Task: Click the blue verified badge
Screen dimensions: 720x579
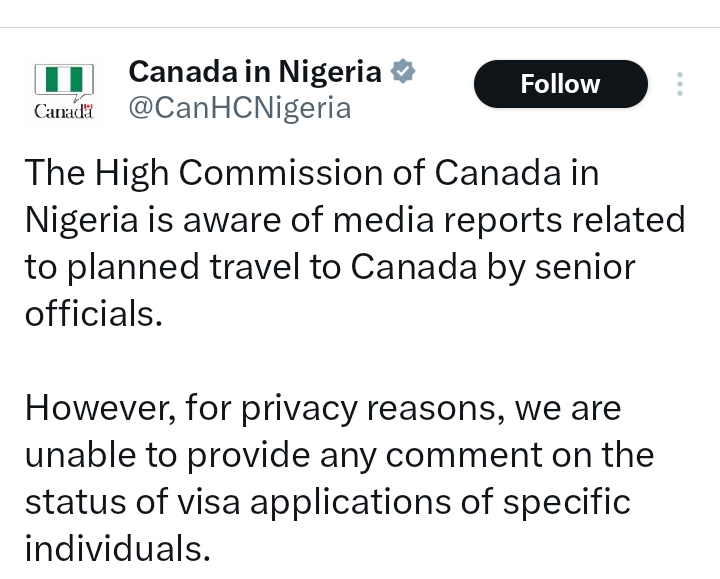Action: [403, 72]
